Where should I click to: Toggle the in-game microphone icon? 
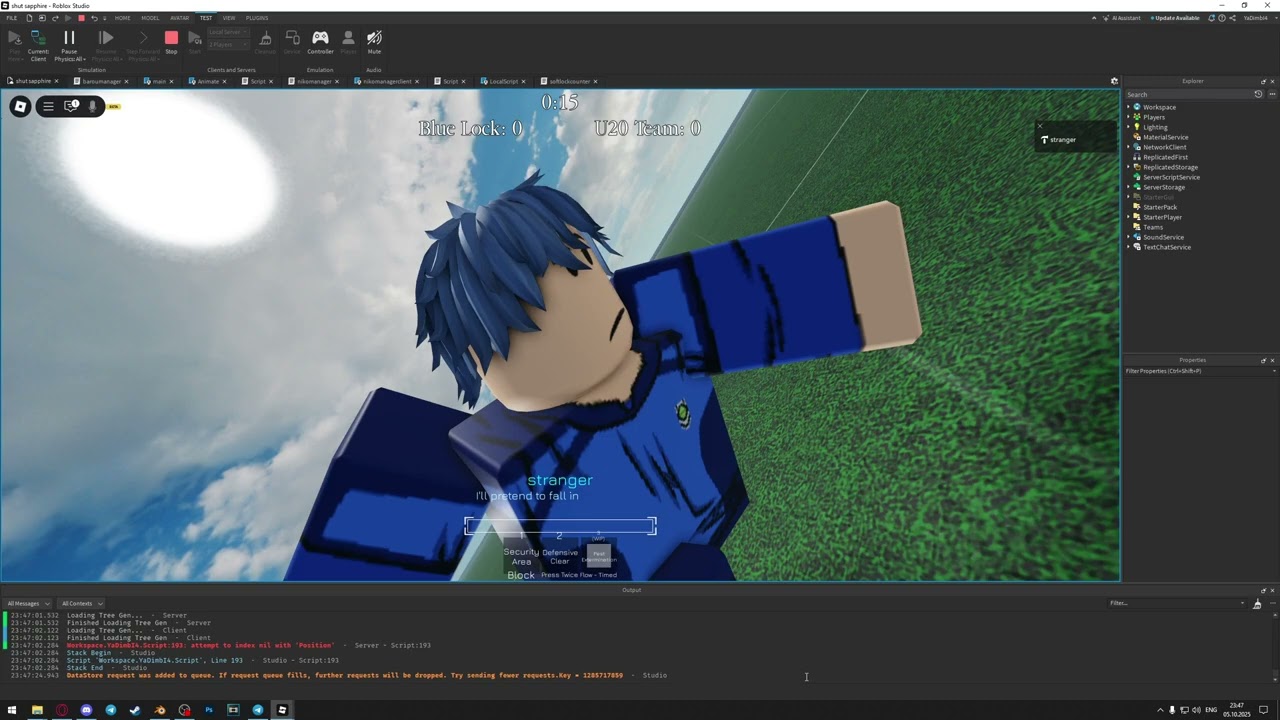pos(92,106)
